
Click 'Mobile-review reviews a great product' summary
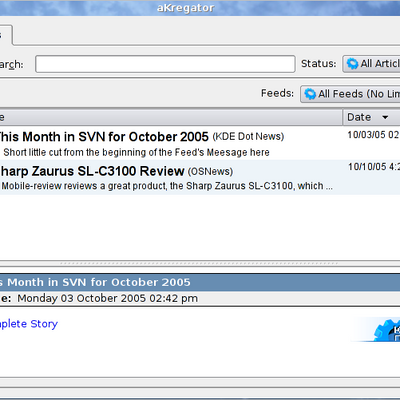point(167,186)
